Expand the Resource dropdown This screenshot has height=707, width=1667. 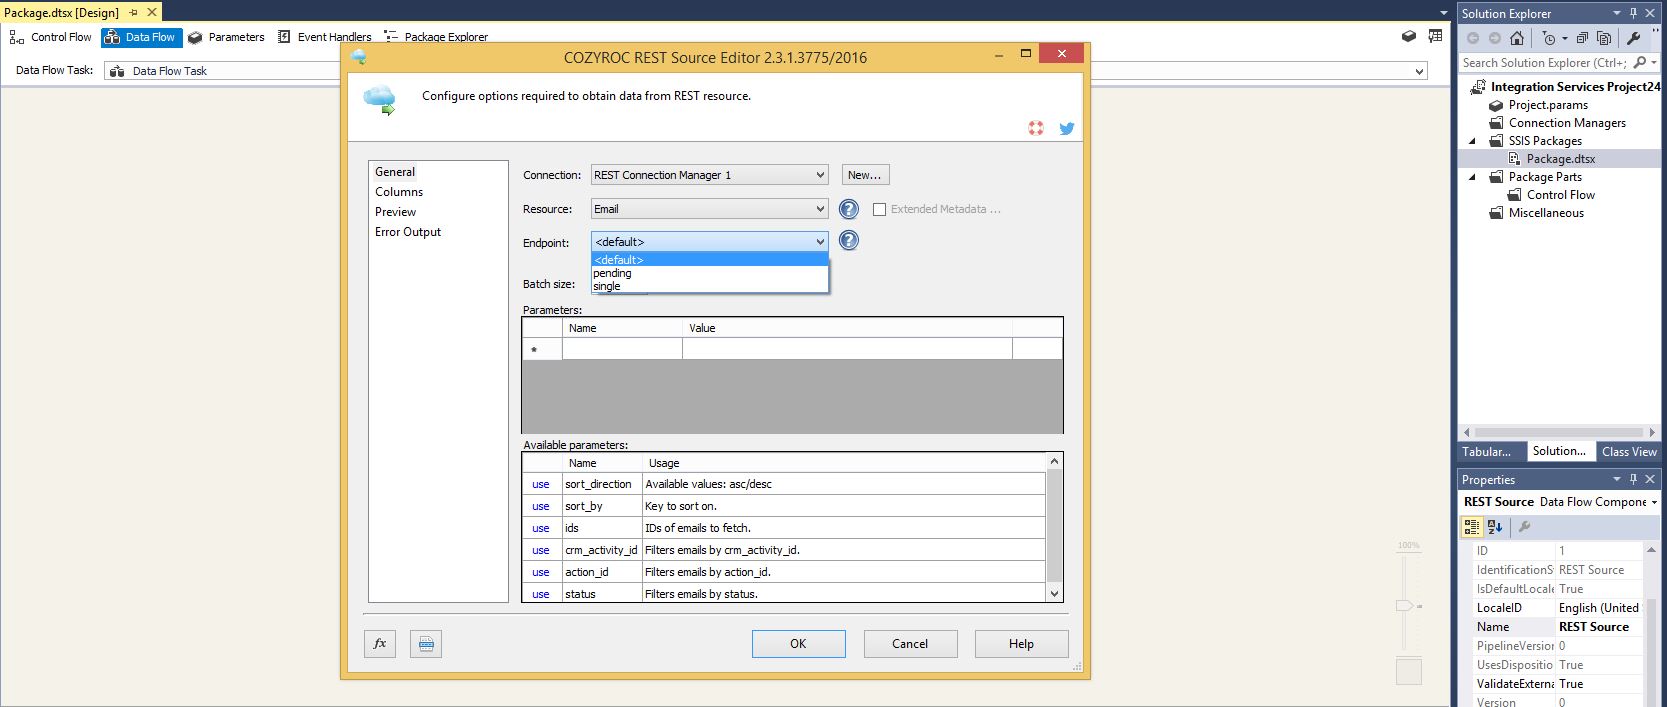[x=819, y=209]
